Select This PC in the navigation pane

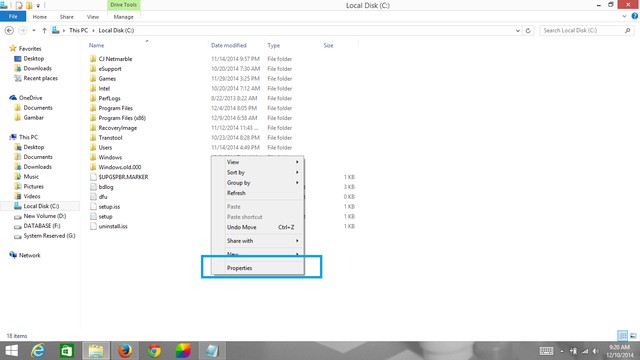28,137
